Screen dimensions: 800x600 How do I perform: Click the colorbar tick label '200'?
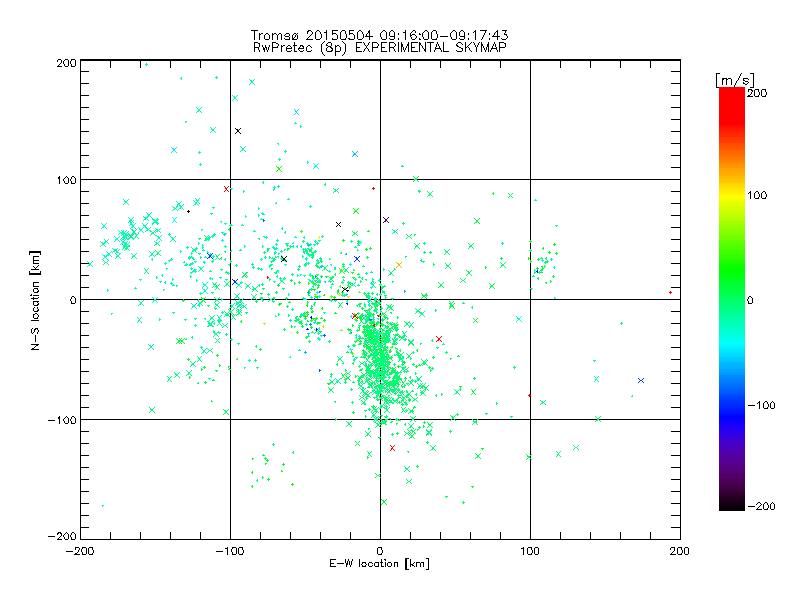[757, 93]
